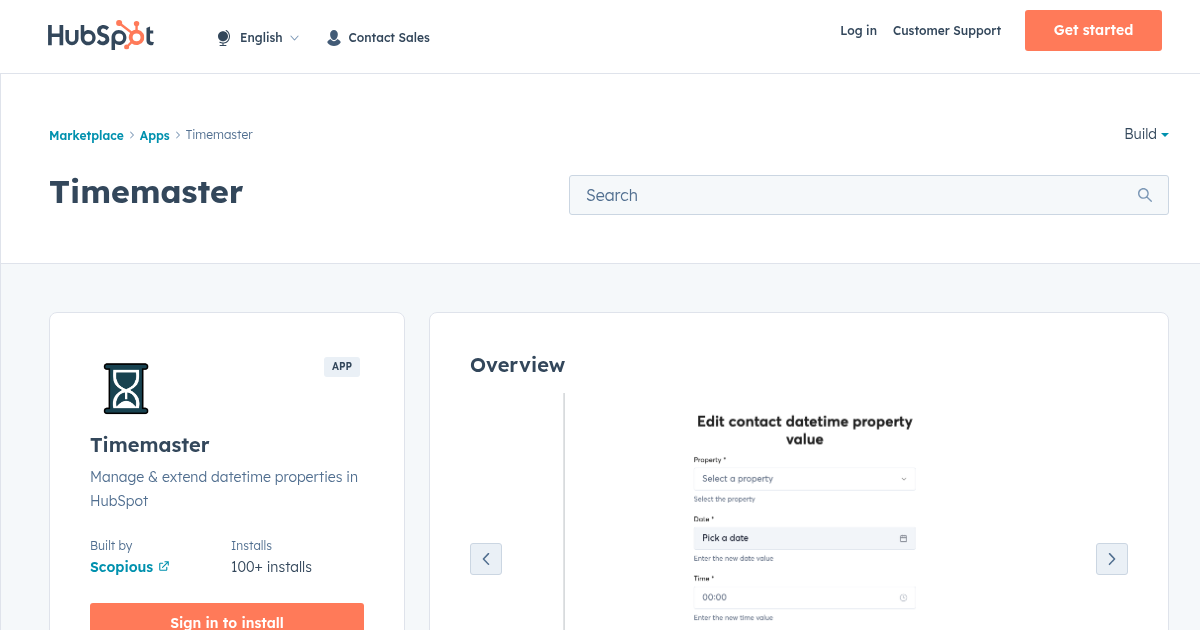Show next overview slide
Viewport: 1200px width, 630px height.
tap(1112, 559)
